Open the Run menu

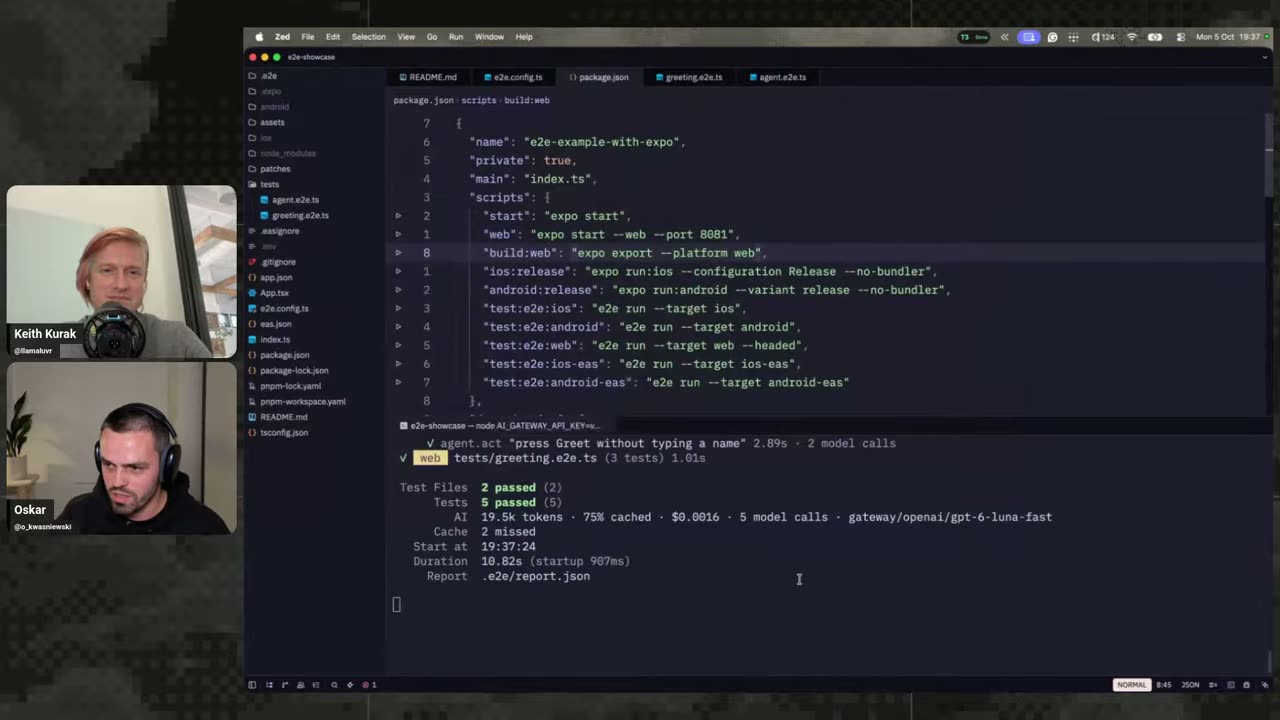pyautogui.click(x=456, y=37)
